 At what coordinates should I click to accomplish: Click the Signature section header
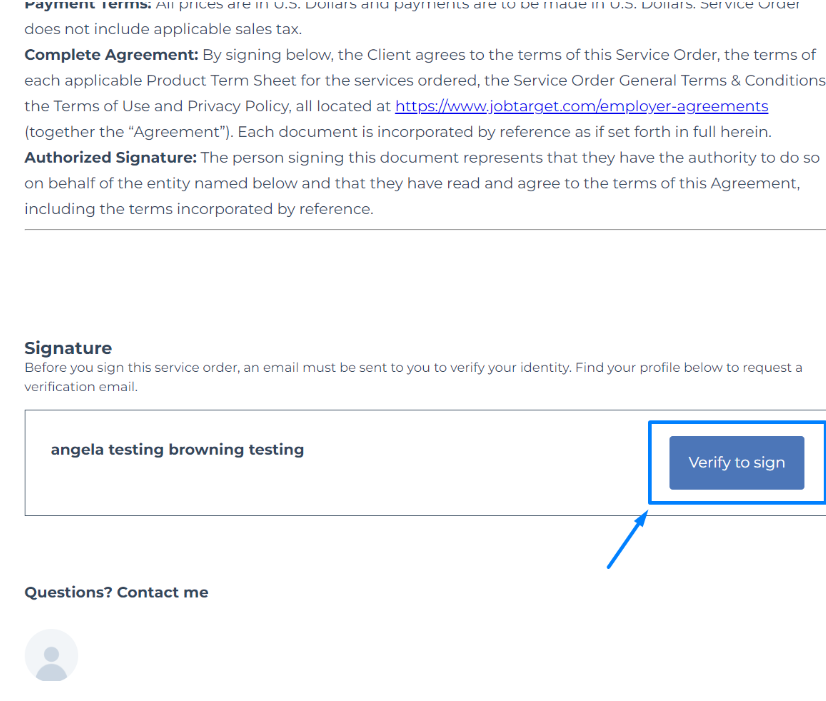[68, 348]
